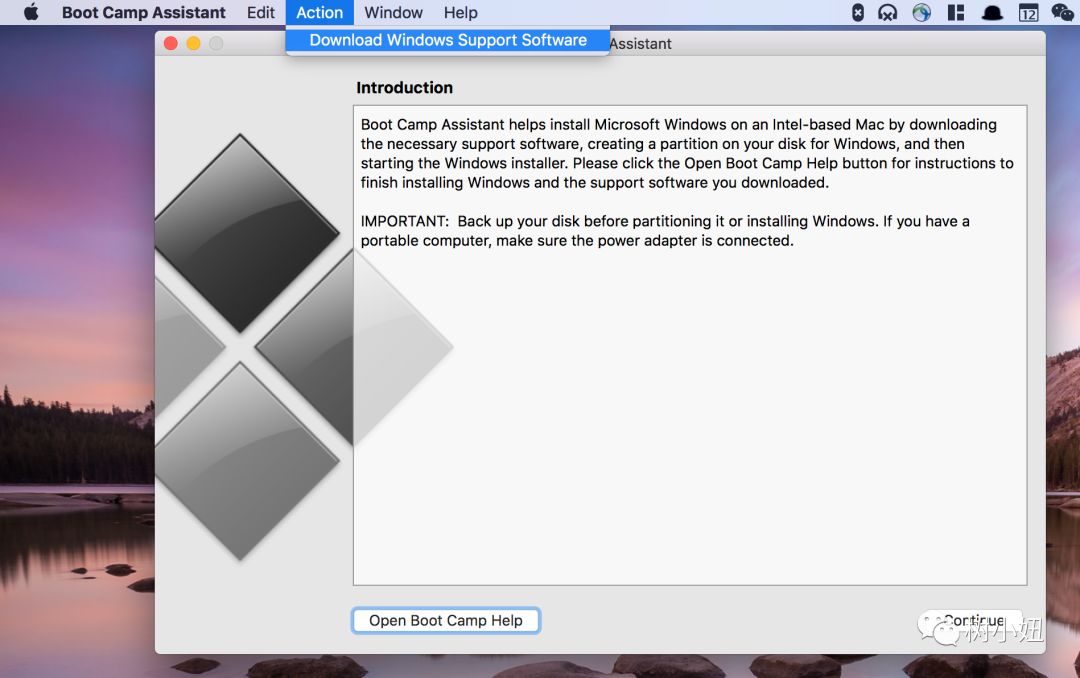The width and height of the screenshot is (1080, 678).
Task: Click the window layout grid icon in menu bar
Action: pyautogui.click(x=956, y=12)
